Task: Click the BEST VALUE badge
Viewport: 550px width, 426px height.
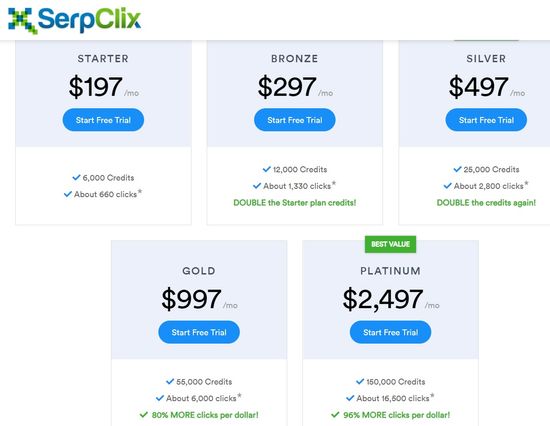Action: tap(390, 244)
